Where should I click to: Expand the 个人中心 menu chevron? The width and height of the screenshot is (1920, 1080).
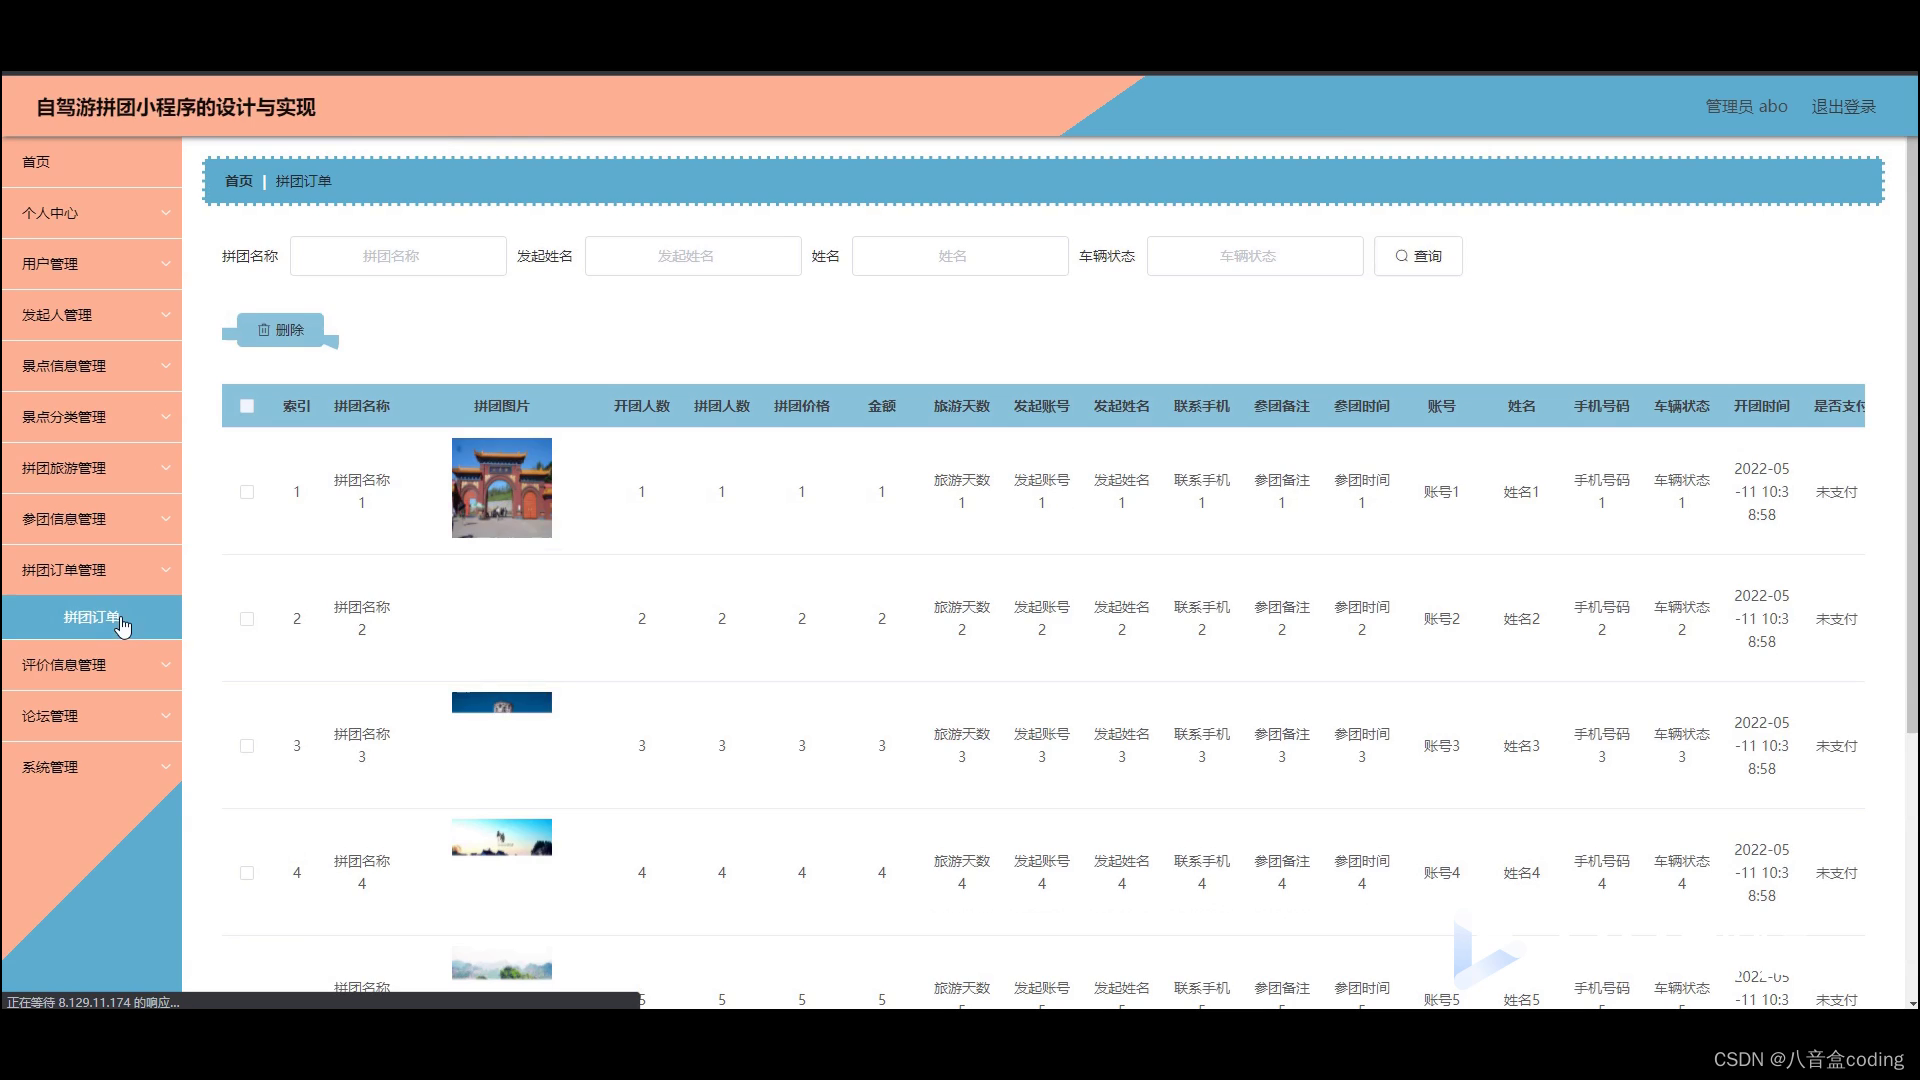coord(166,213)
